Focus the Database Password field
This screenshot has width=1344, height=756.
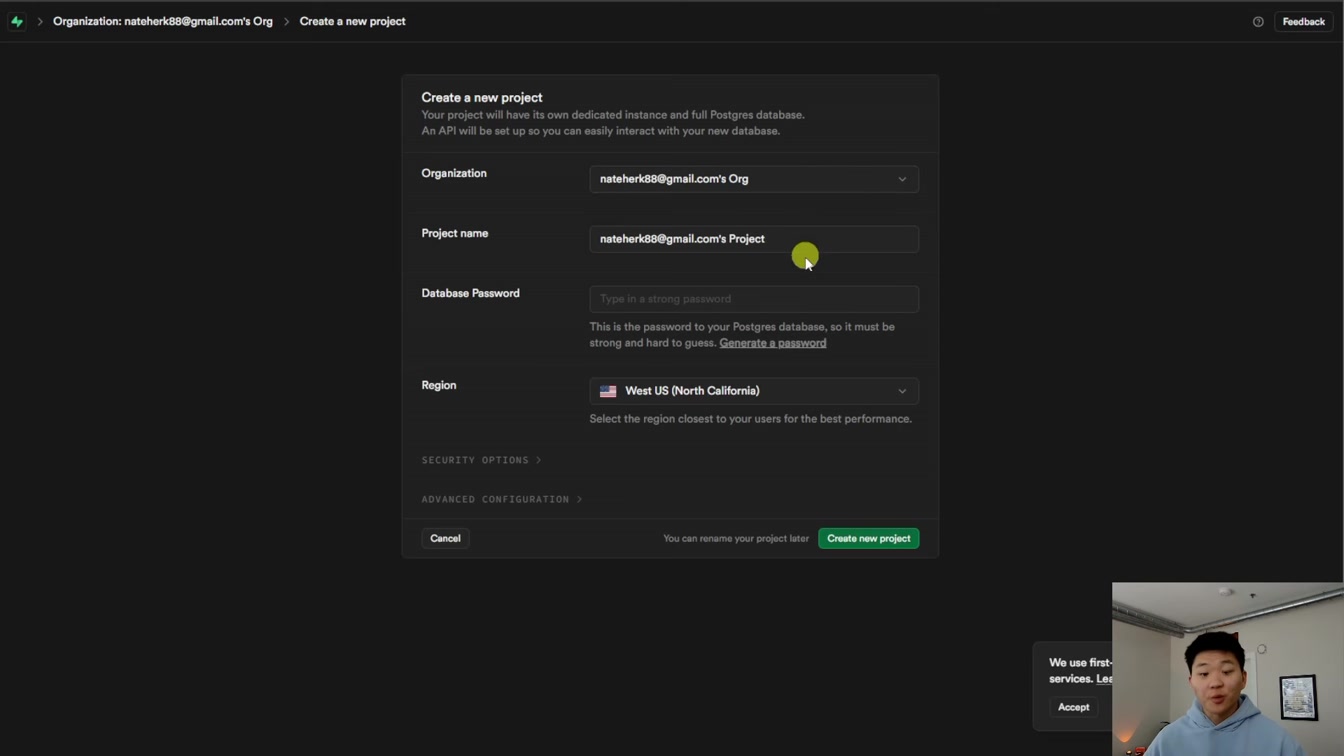click(x=754, y=299)
